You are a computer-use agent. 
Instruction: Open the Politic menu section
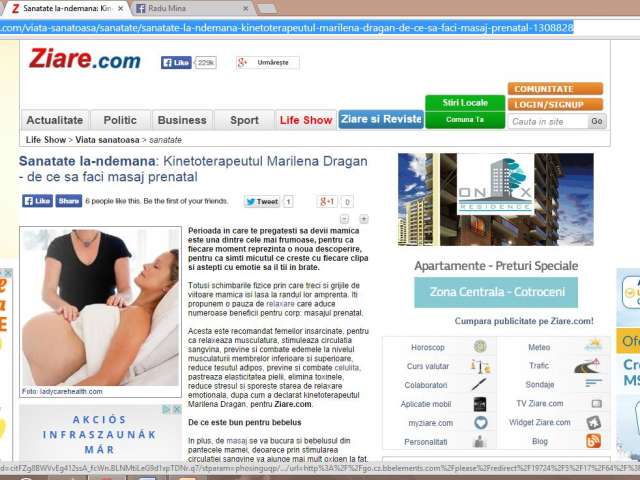pos(120,120)
